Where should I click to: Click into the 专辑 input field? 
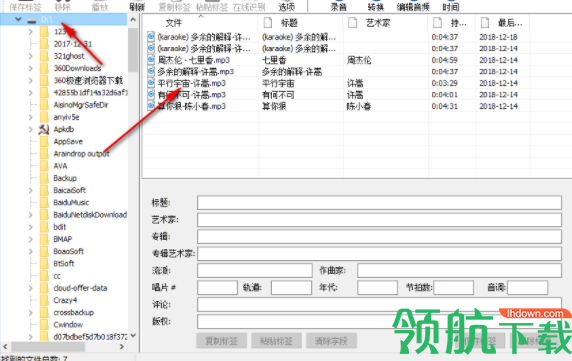[379, 237]
